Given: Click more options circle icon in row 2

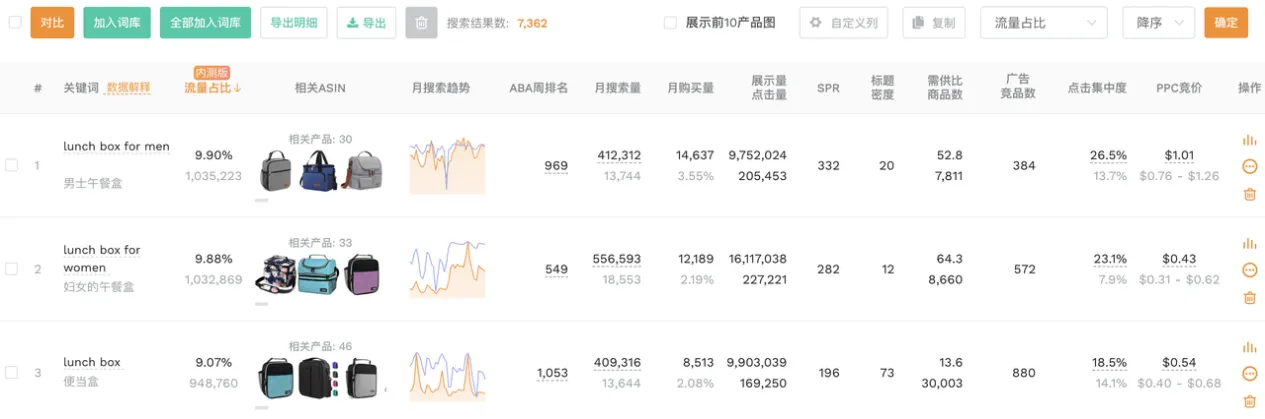Looking at the screenshot, I should tap(1249, 270).
